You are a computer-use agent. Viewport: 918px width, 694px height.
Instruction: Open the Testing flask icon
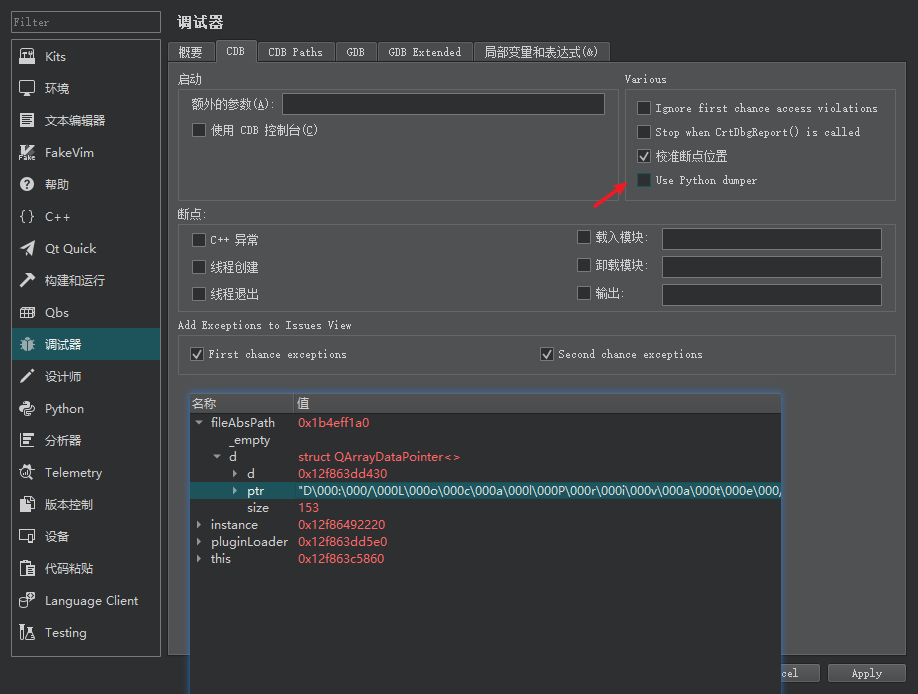[x=28, y=633]
